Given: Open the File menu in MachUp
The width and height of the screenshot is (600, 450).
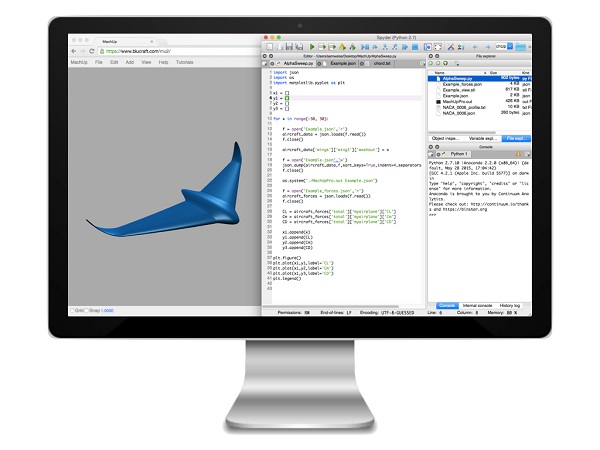Looking at the screenshot, I should click(x=99, y=62).
